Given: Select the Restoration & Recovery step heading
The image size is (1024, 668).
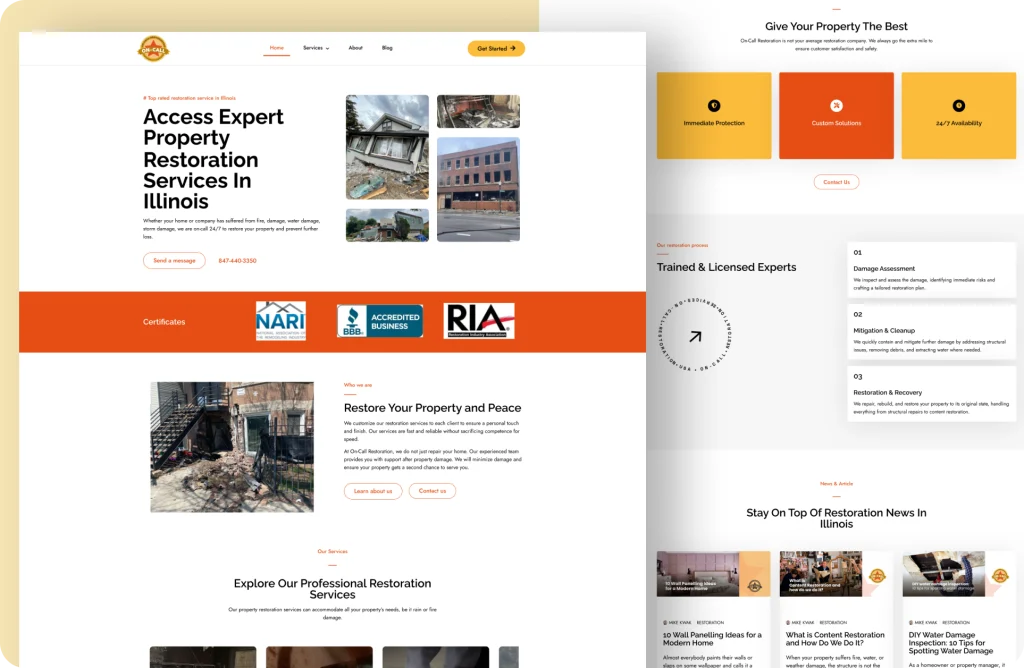Looking at the screenshot, I should click(888, 392).
